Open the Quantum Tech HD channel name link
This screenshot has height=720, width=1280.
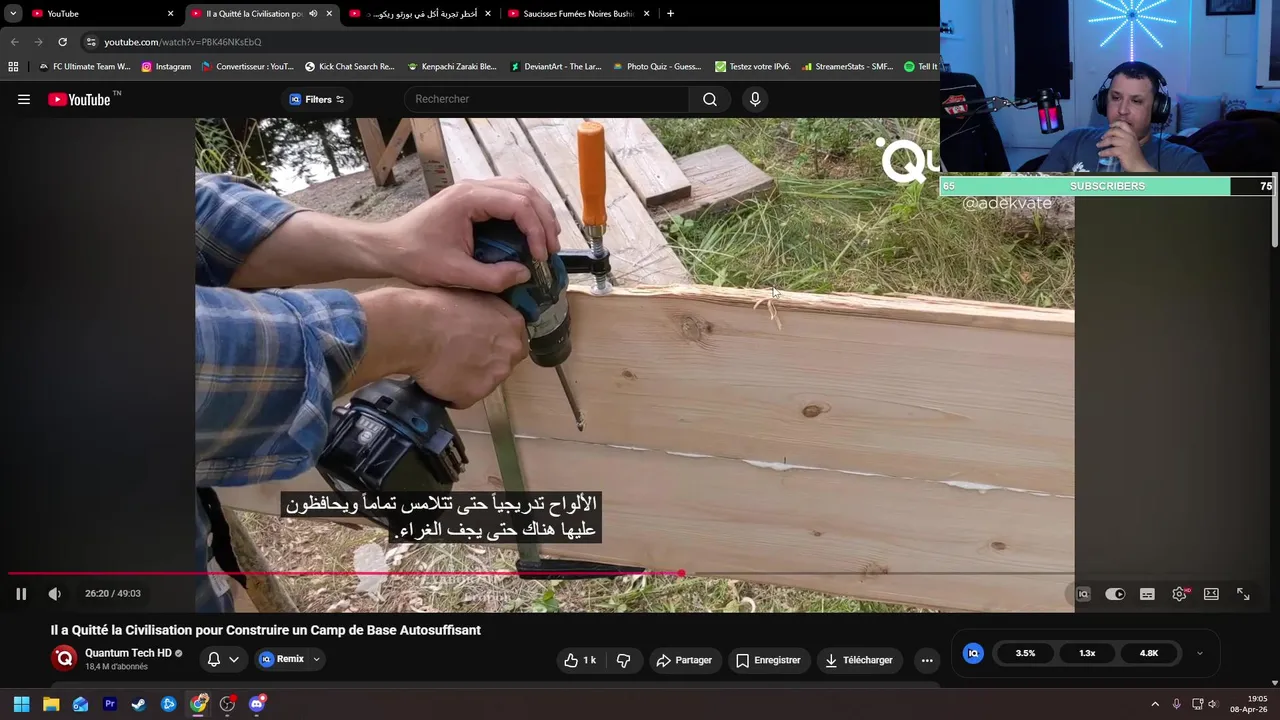(128, 653)
